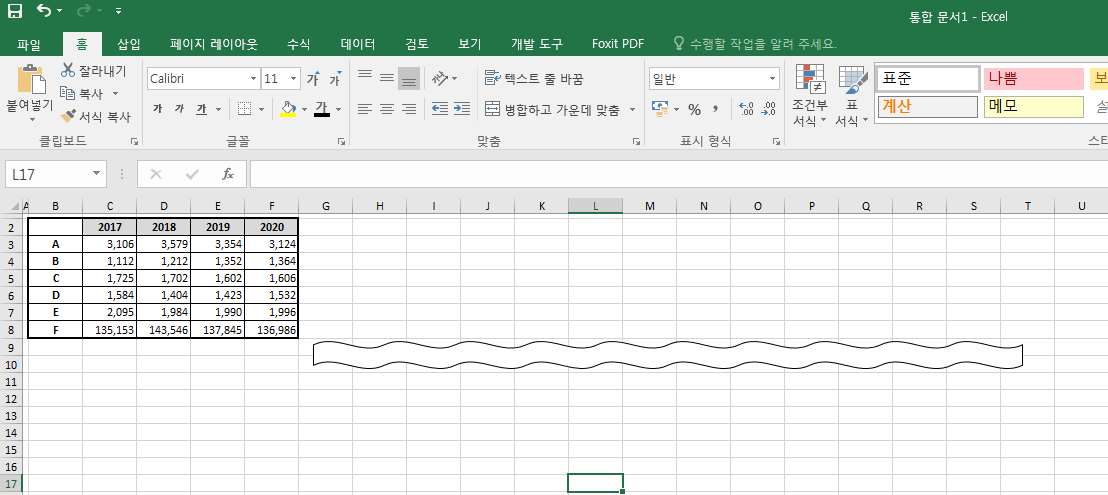
Task: Toggle 텍스트 줄 바꿈 wrap text
Action: point(534,78)
